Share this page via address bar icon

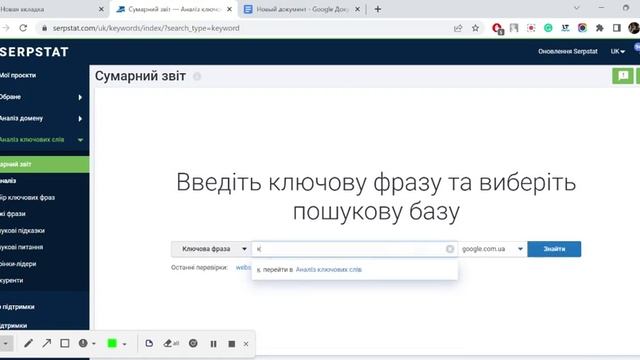click(458, 28)
